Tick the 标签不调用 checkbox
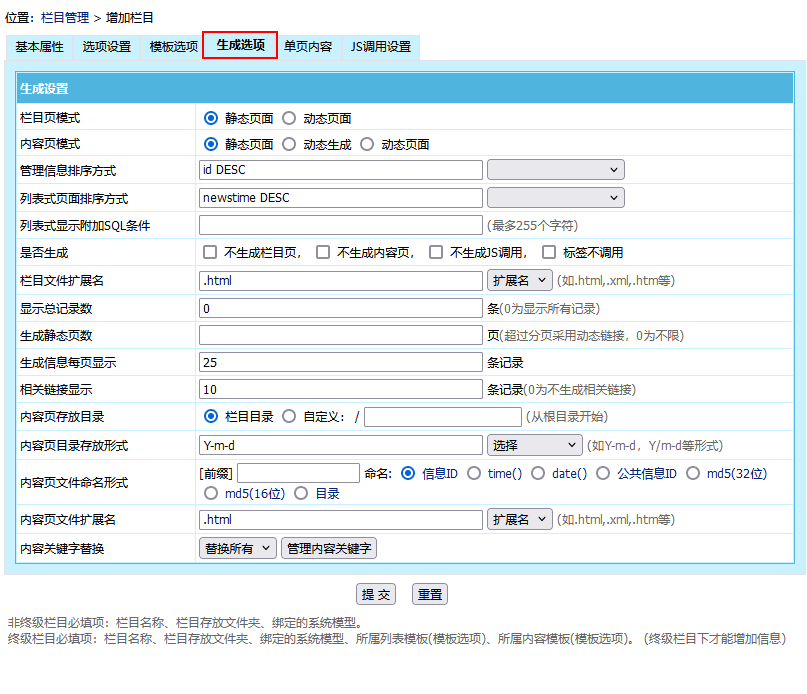The image size is (807, 694). [549, 252]
